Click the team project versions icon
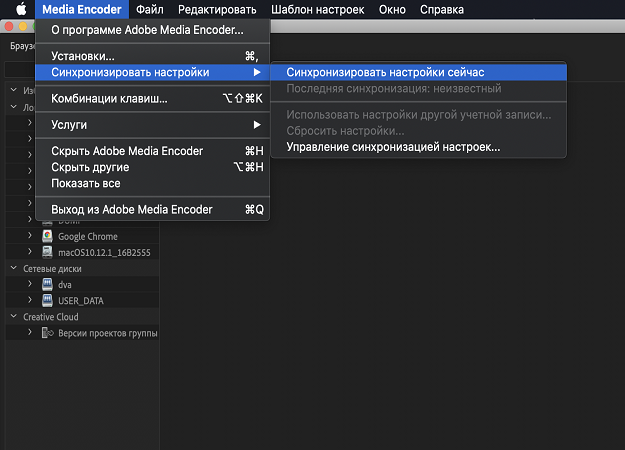This screenshot has height=450, width=625. point(47,333)
